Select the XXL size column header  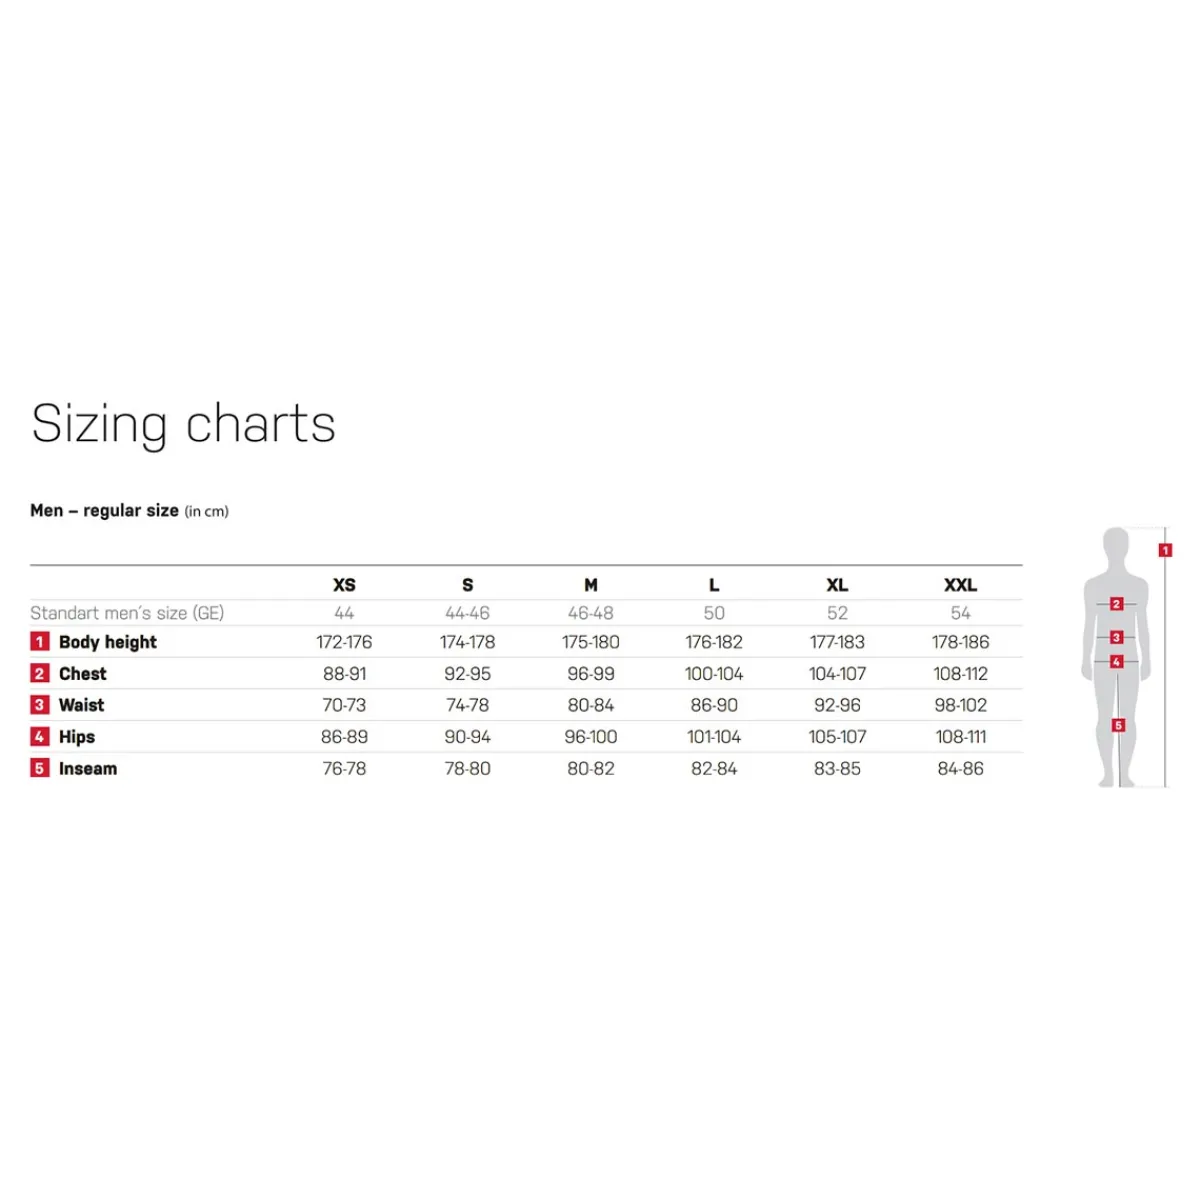(961, 585)
